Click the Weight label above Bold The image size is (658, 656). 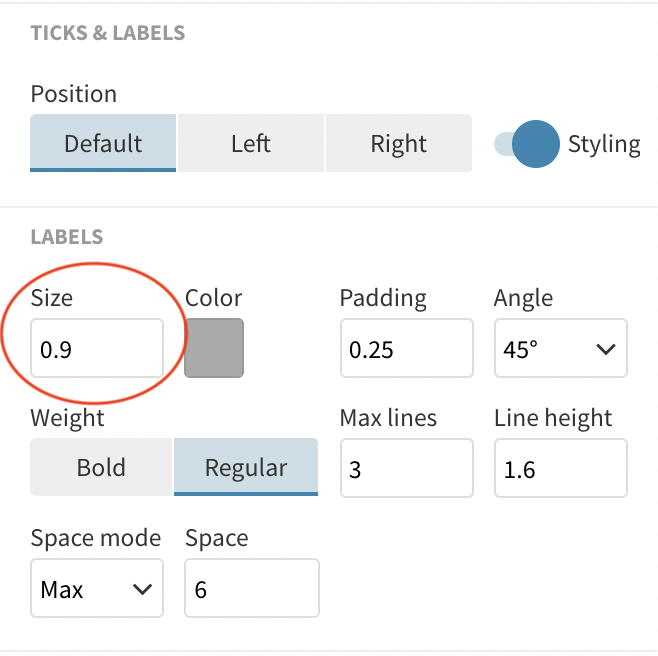(x=67, y=417)
